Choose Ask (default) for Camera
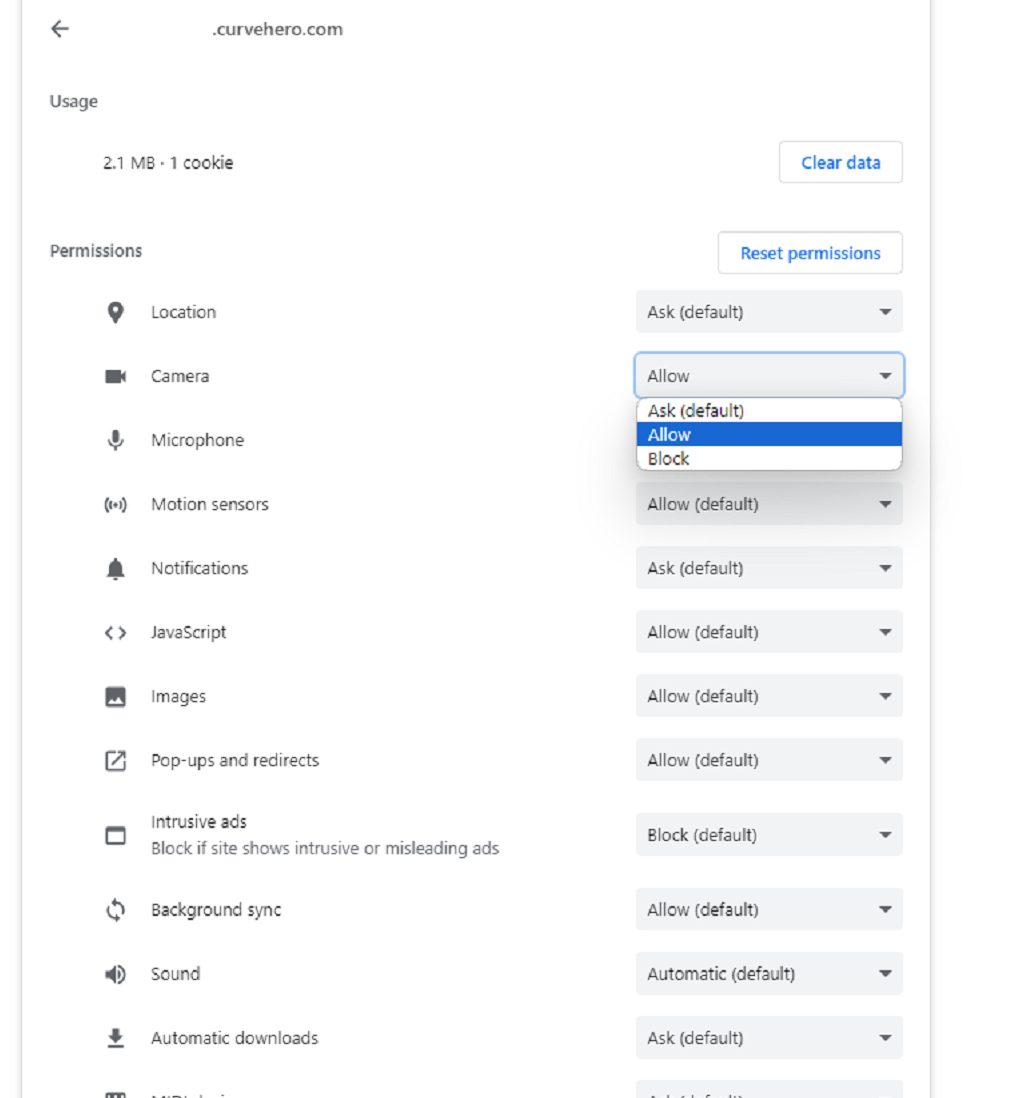 [x=769, y=410]
